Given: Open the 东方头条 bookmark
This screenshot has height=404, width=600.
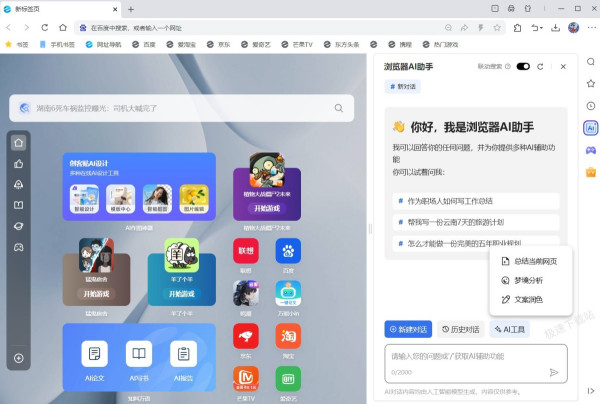Looking at the screenshot, I should pos(341,44).
